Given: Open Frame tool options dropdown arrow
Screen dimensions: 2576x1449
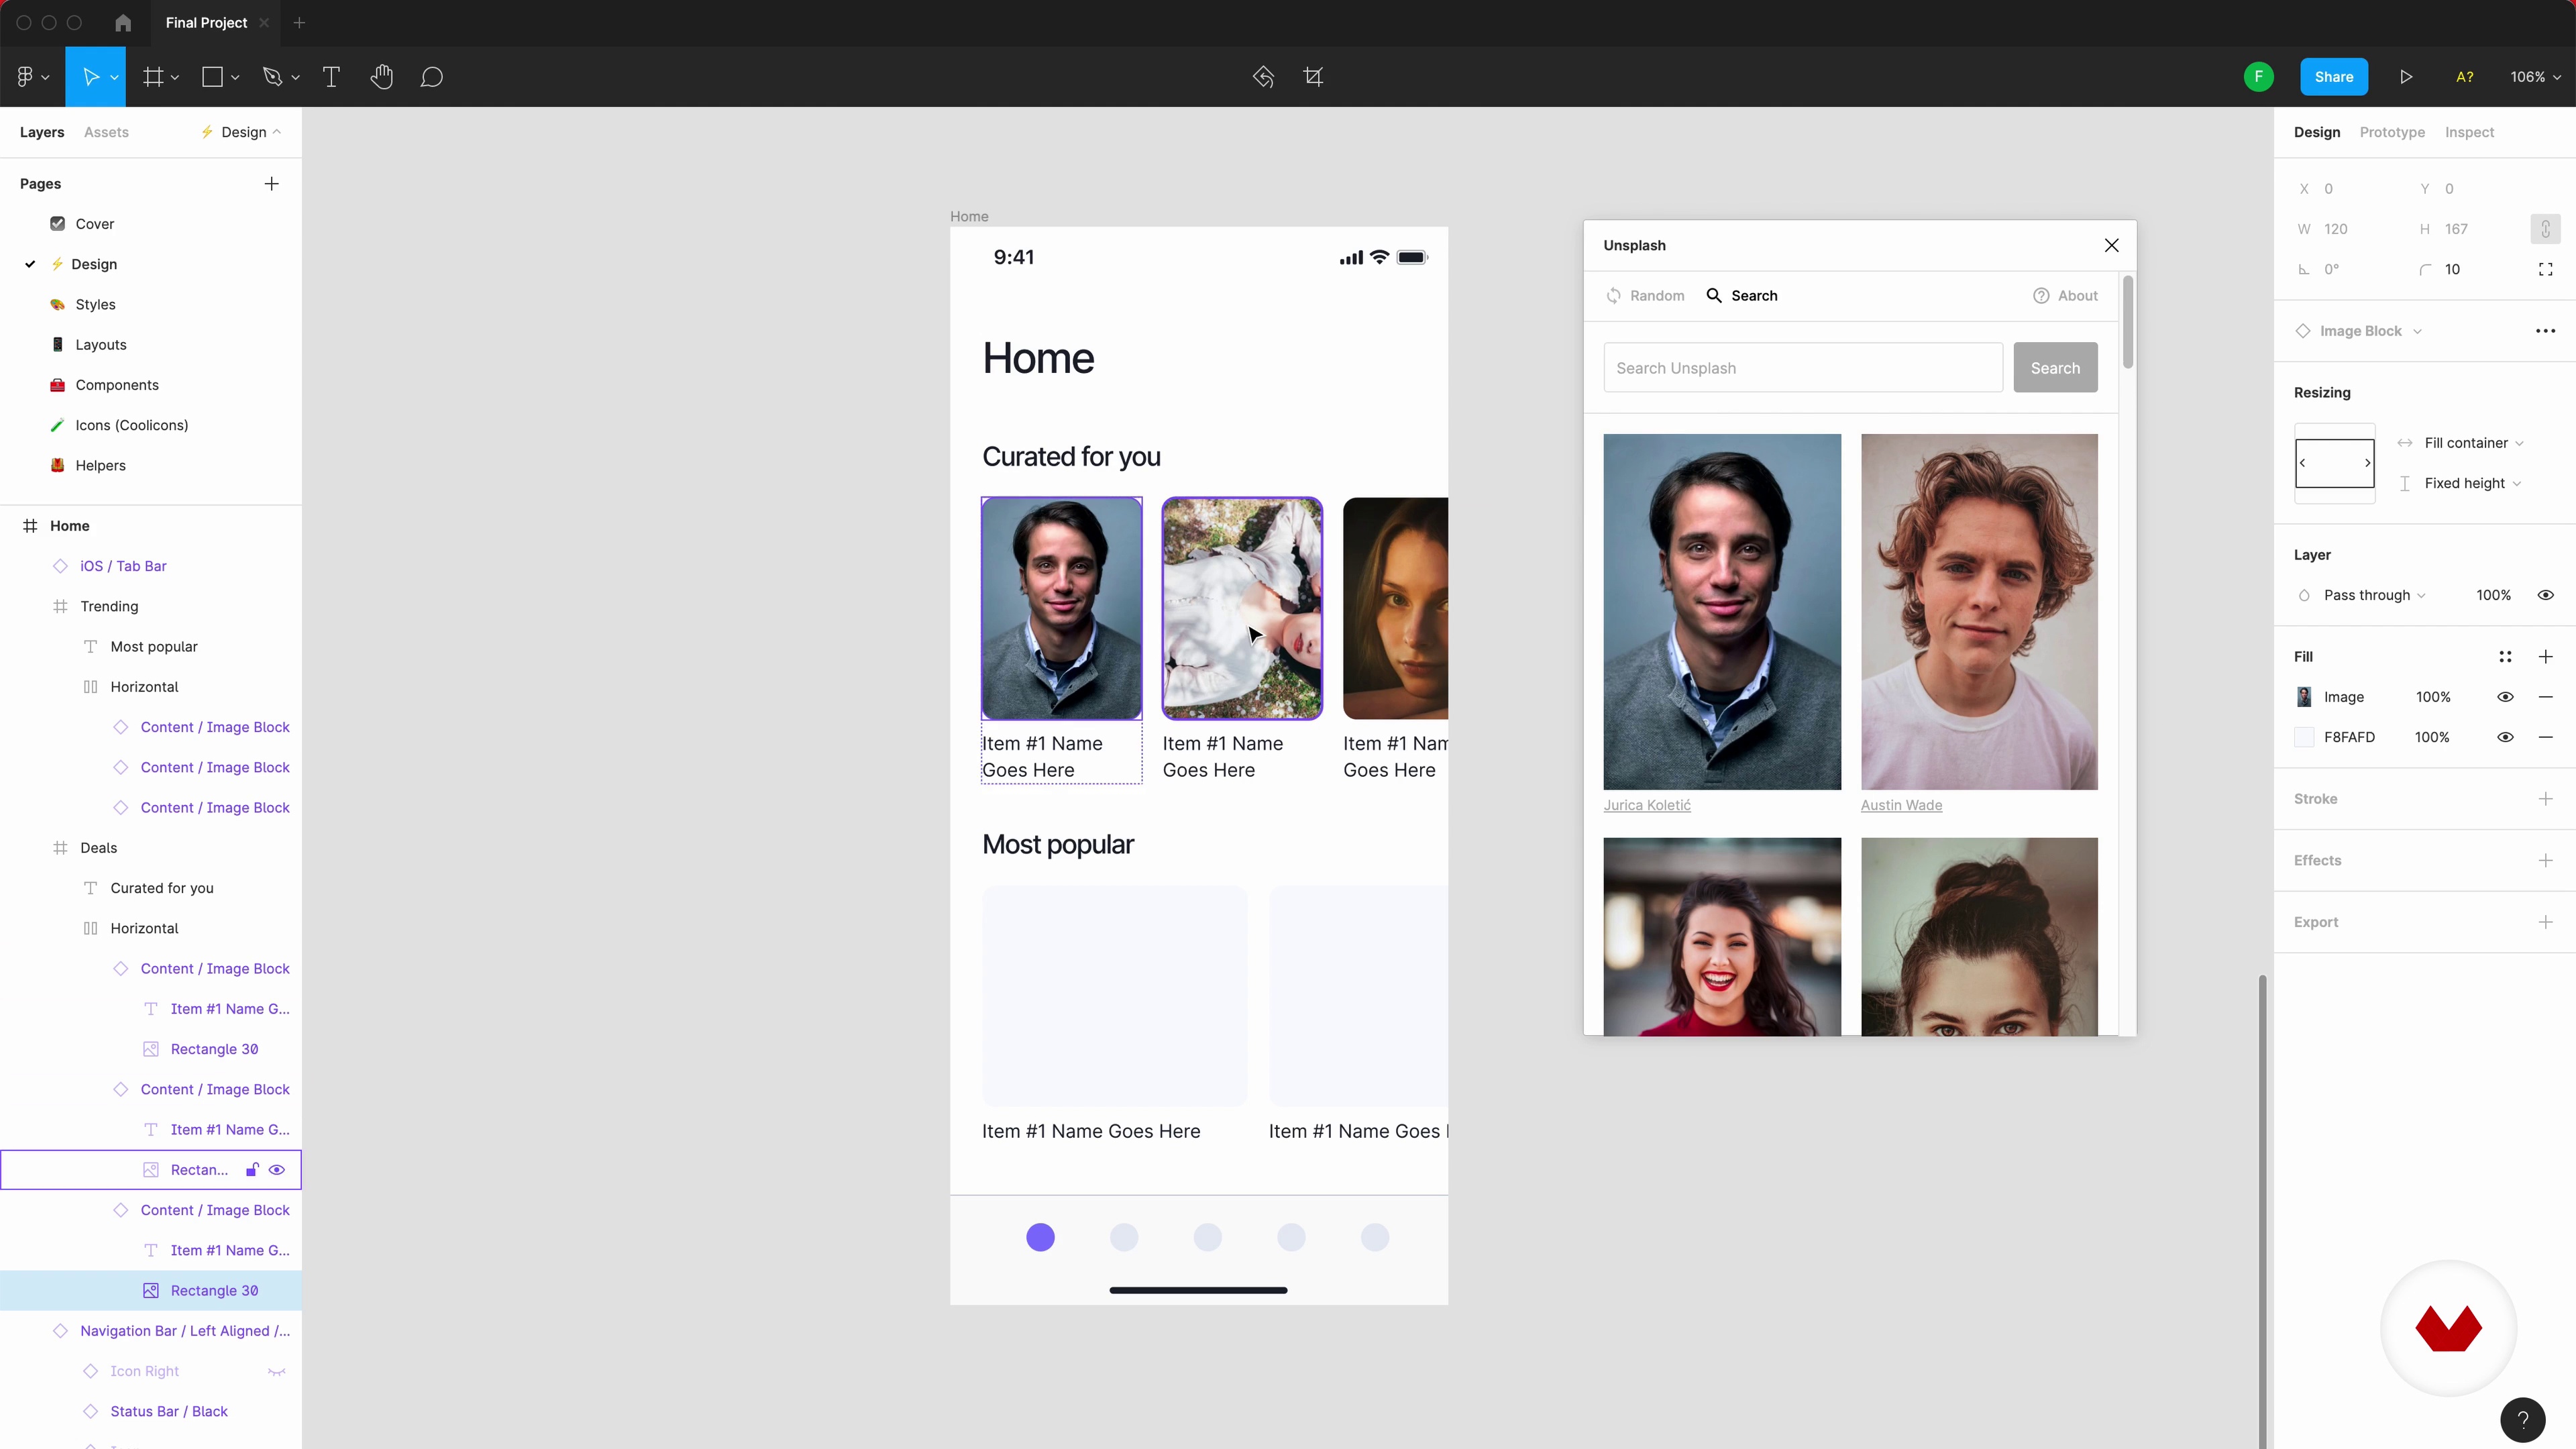Looking at the screenshot, I should pos(175,78).
